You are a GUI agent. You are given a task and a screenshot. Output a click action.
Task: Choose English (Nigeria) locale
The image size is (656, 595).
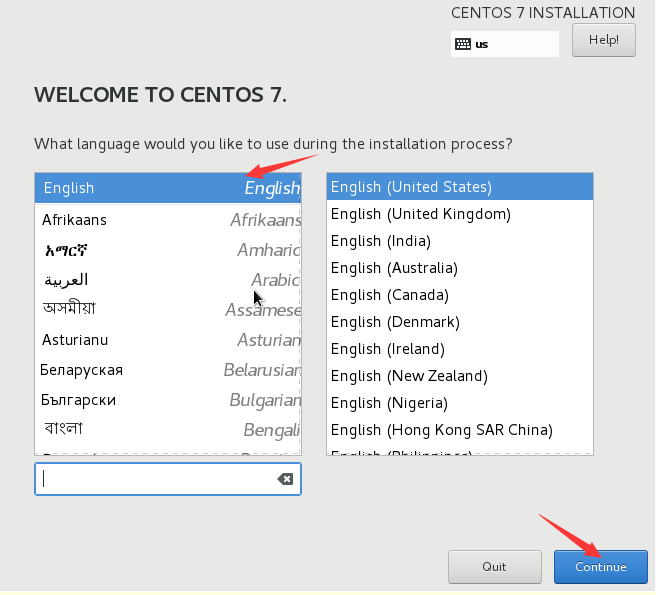tap(460, 403)
